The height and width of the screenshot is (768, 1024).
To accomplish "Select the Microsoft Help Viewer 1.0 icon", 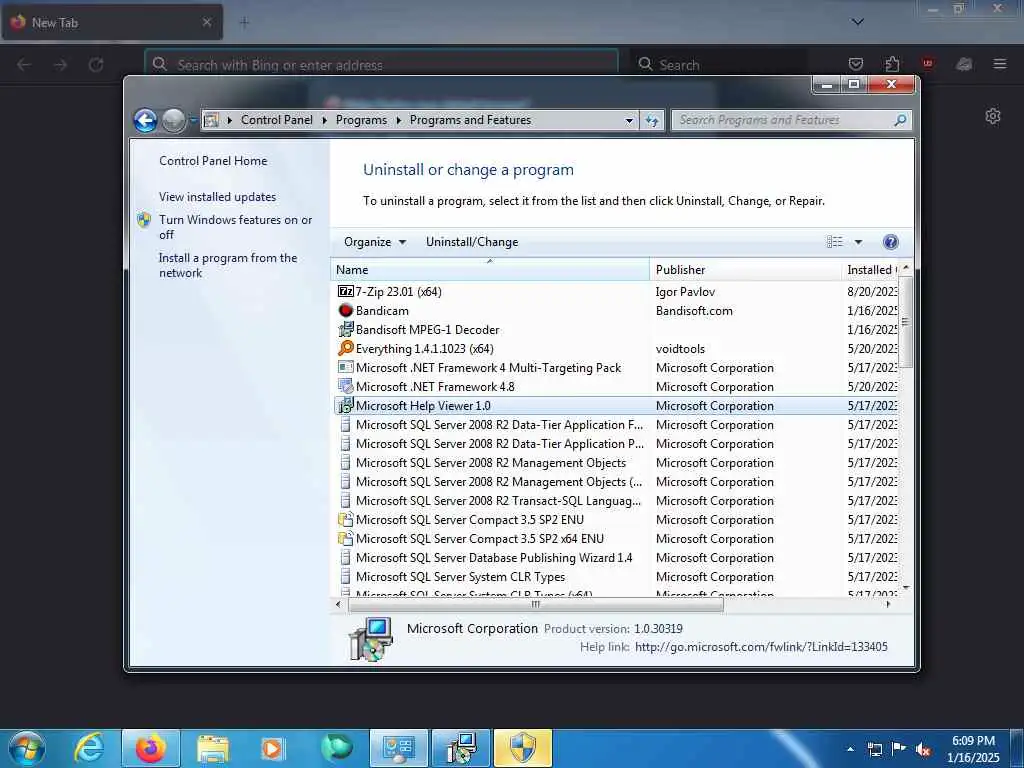I will tap(345, 406).
